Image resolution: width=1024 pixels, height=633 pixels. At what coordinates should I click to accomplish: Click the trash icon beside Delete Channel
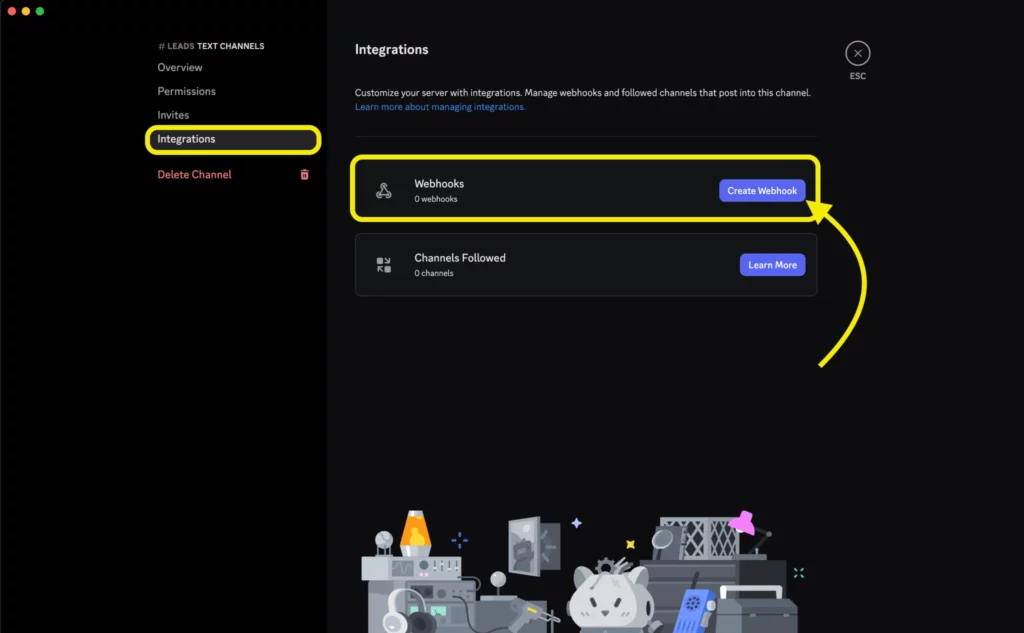pyautogui.click(x=305, y=174)
